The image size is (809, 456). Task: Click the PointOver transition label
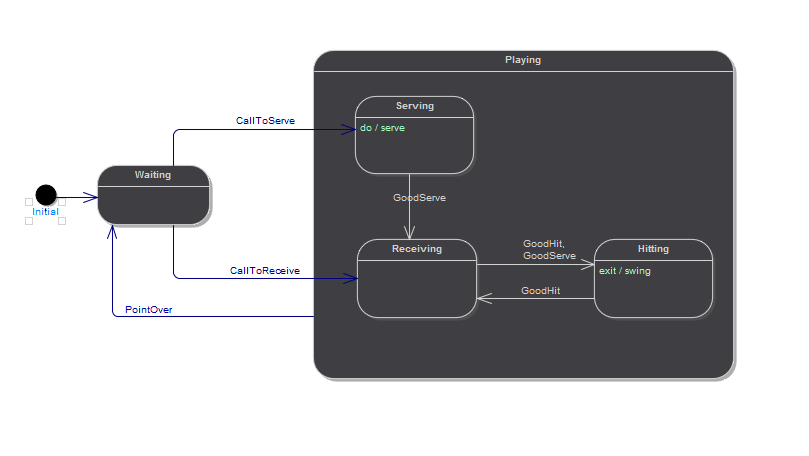(148, 310)
